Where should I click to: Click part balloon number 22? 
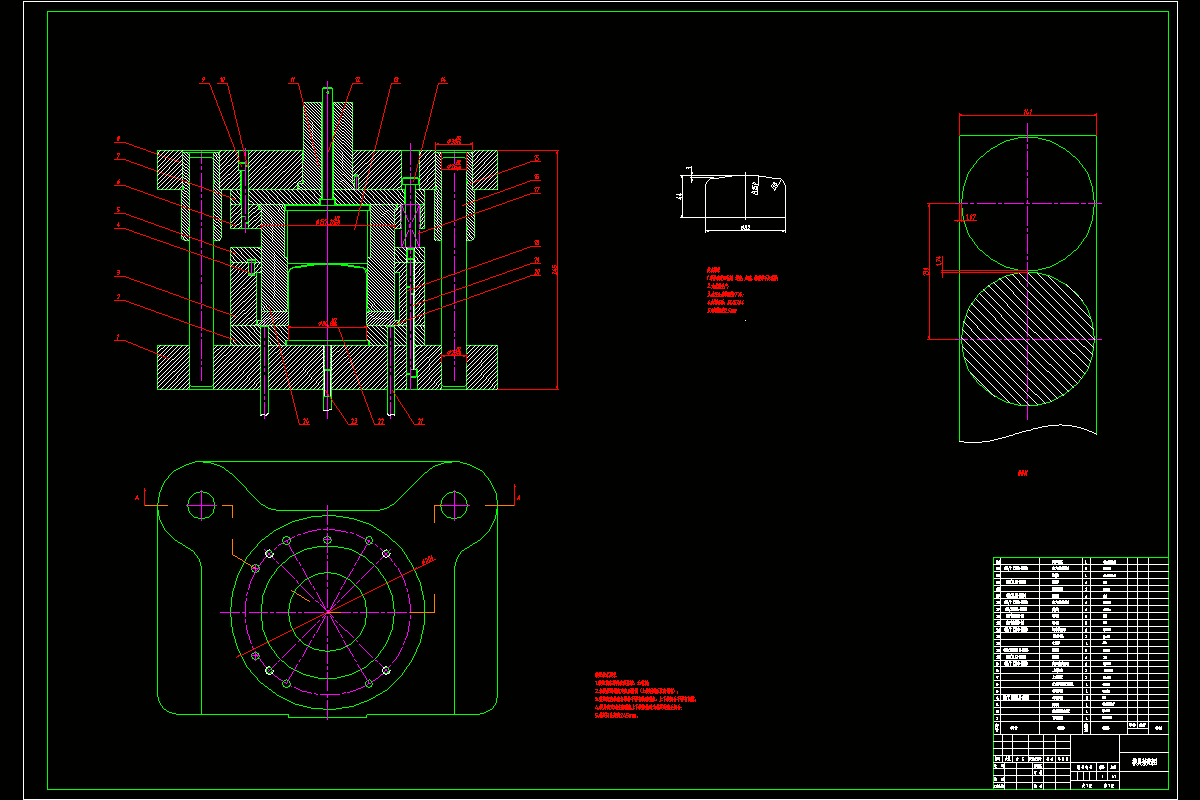(381, 422)
